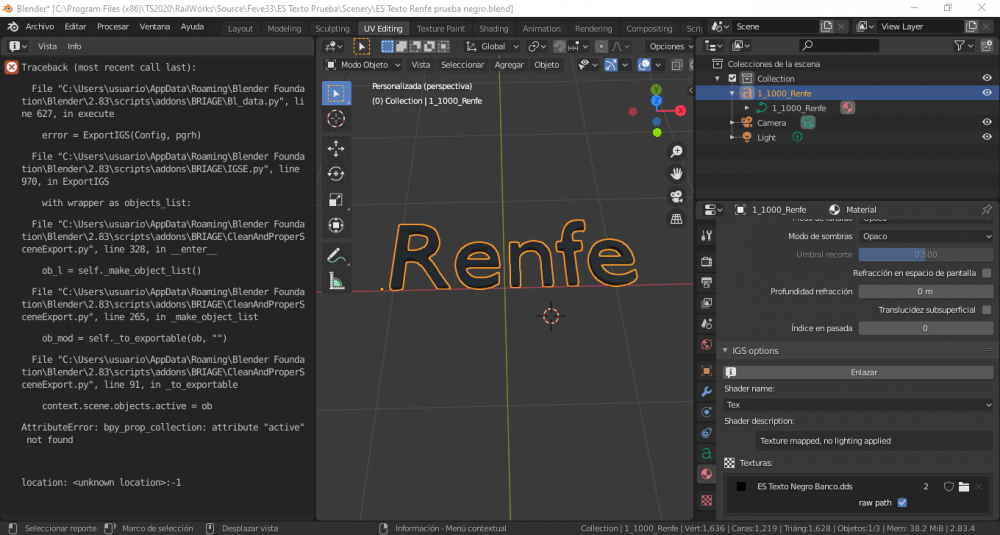Screen dimensions: 1000x535
Task: Open the Output properties tab icon
Action: (707, 282)
